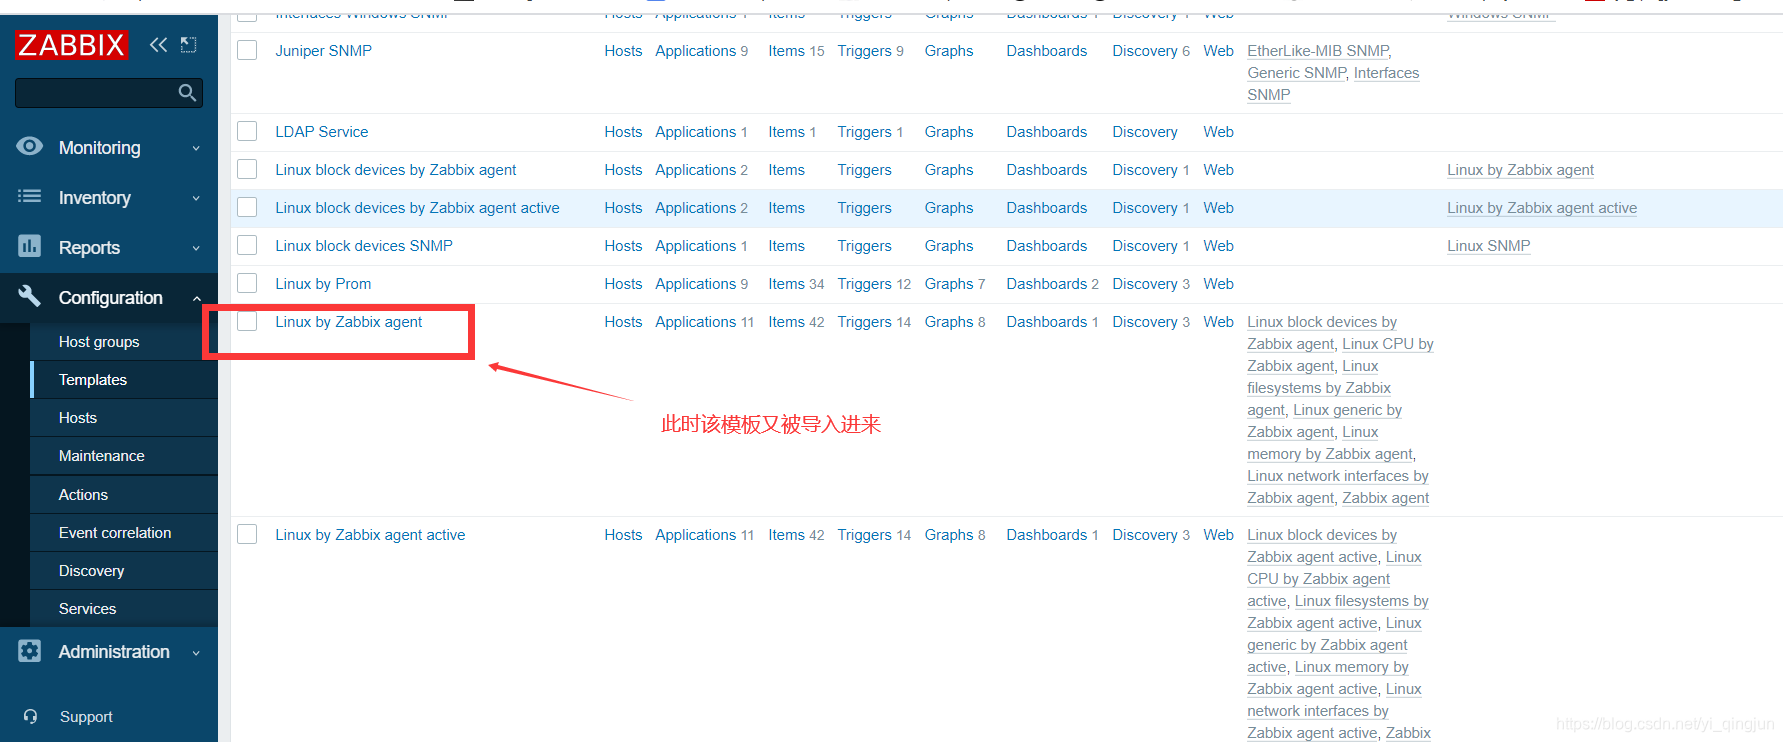Open Triggers 12 of Linux by Prom
Viewport: 1783px width, 742px height.
(874, 284)
